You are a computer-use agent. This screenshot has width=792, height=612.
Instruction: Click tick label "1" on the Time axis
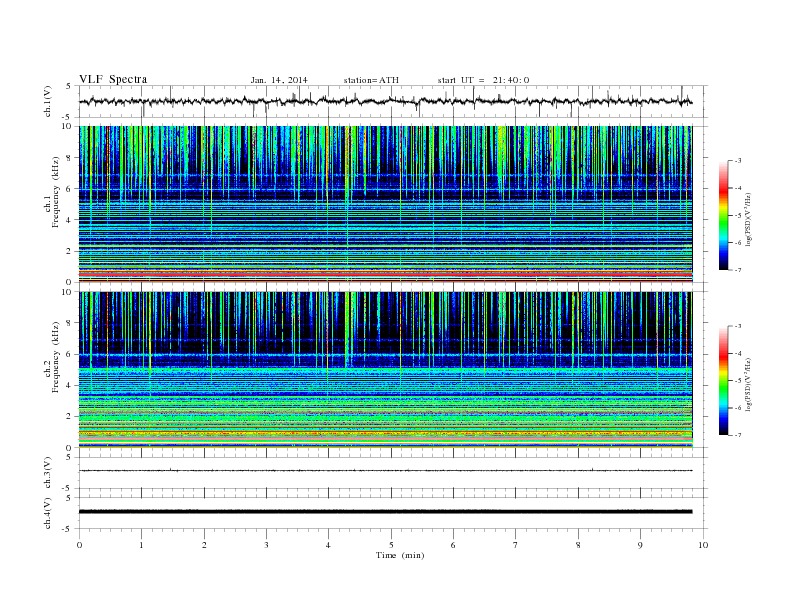coord(141,545)
